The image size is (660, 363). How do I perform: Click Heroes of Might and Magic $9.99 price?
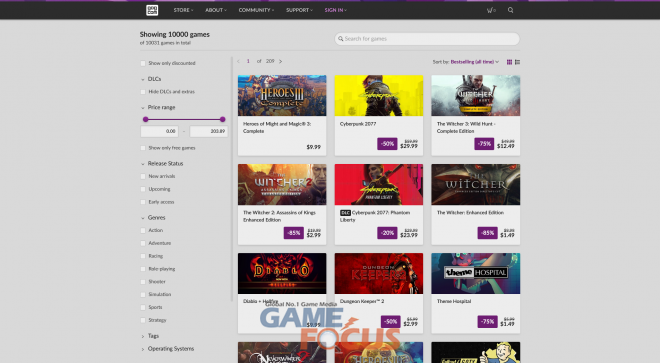[x=314, y=147]
